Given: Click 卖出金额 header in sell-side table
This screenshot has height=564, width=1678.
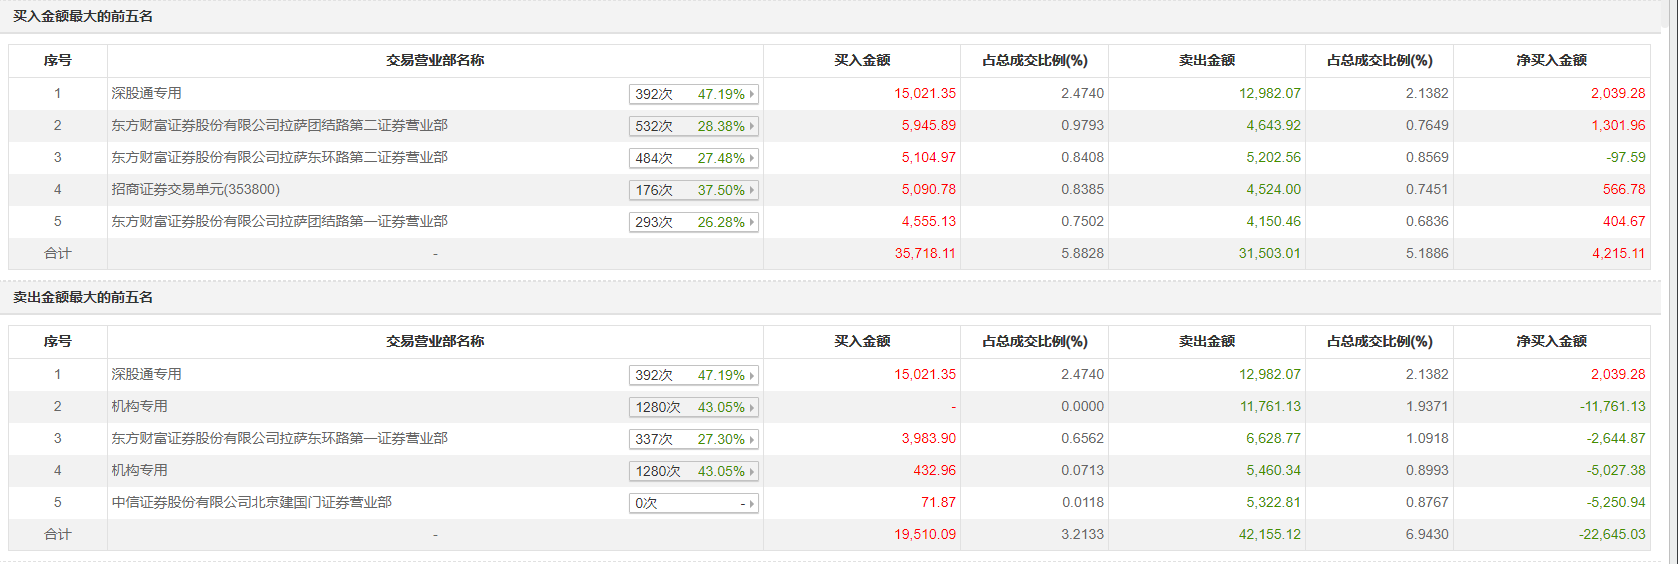Looking at the screenshot, I should click(1206, 341).
